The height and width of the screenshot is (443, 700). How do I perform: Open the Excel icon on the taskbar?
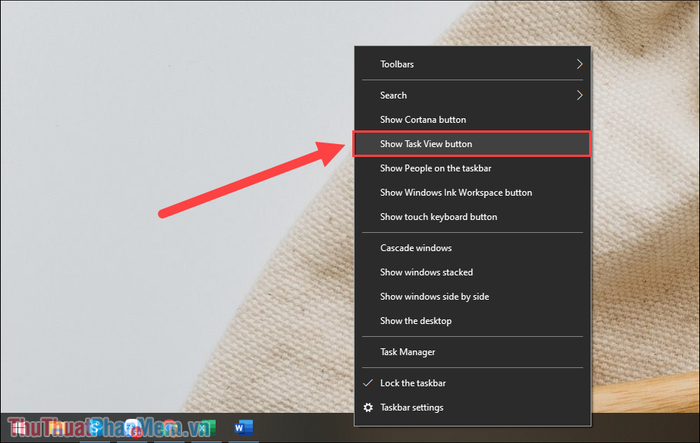(x=206, y=428)
